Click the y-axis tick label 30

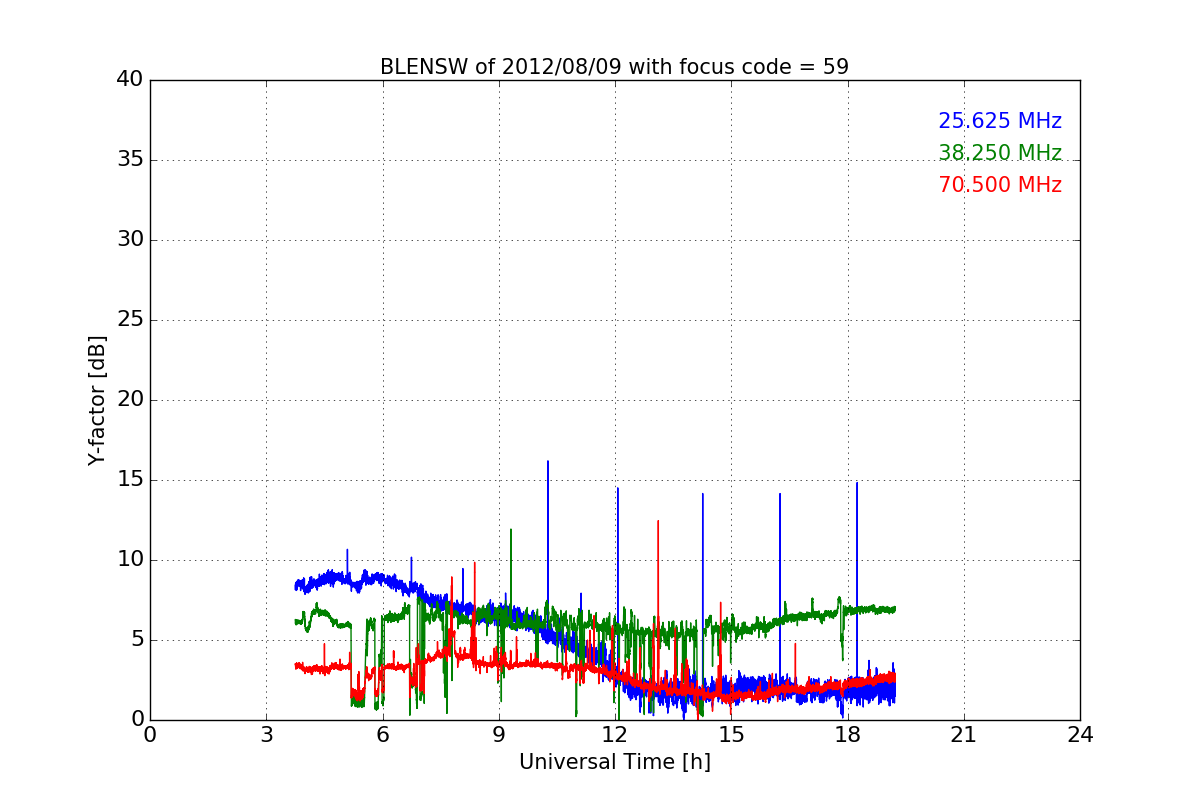point(130,240)
